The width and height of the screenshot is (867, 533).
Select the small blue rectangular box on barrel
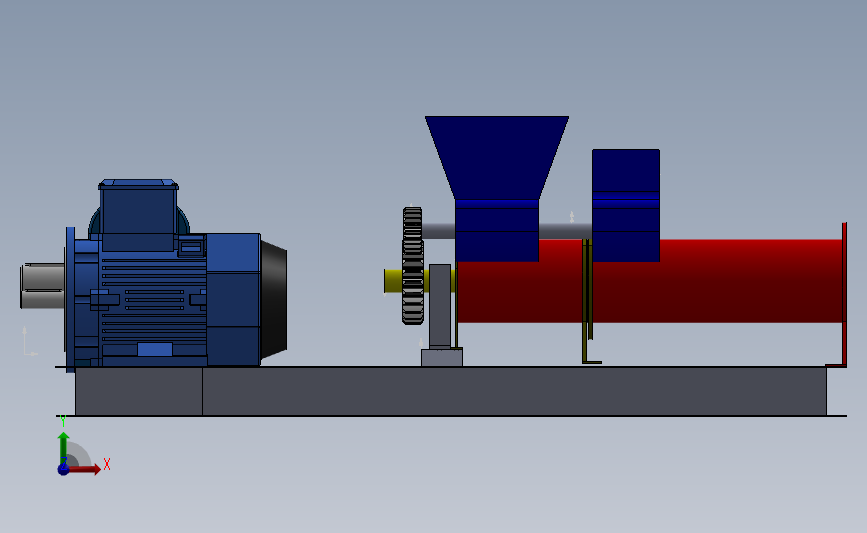coord(626,205)
